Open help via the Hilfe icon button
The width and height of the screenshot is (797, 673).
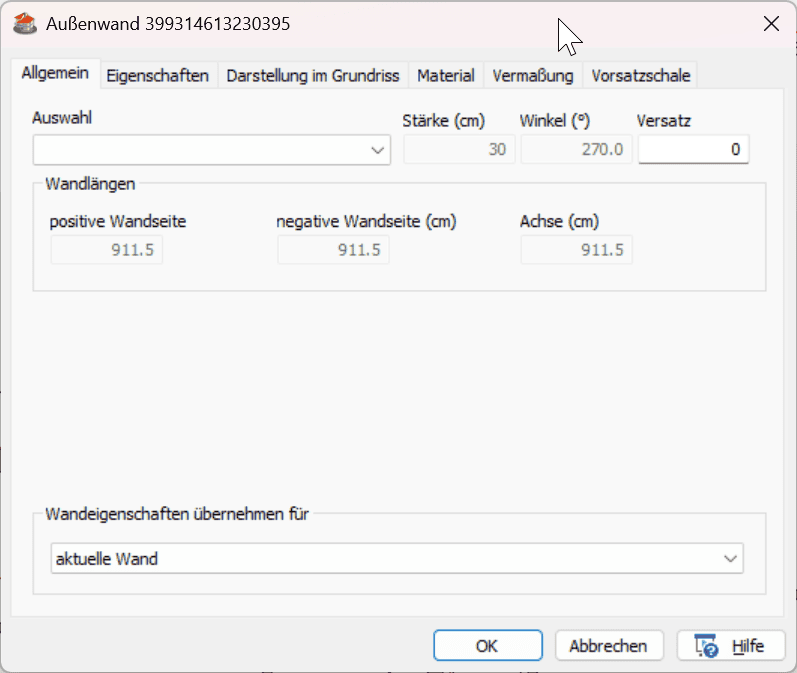click(731, 646)
